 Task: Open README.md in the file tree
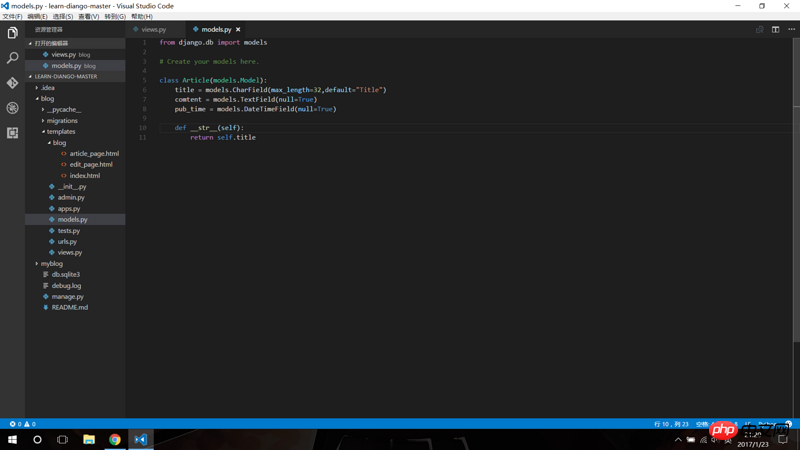75,308
